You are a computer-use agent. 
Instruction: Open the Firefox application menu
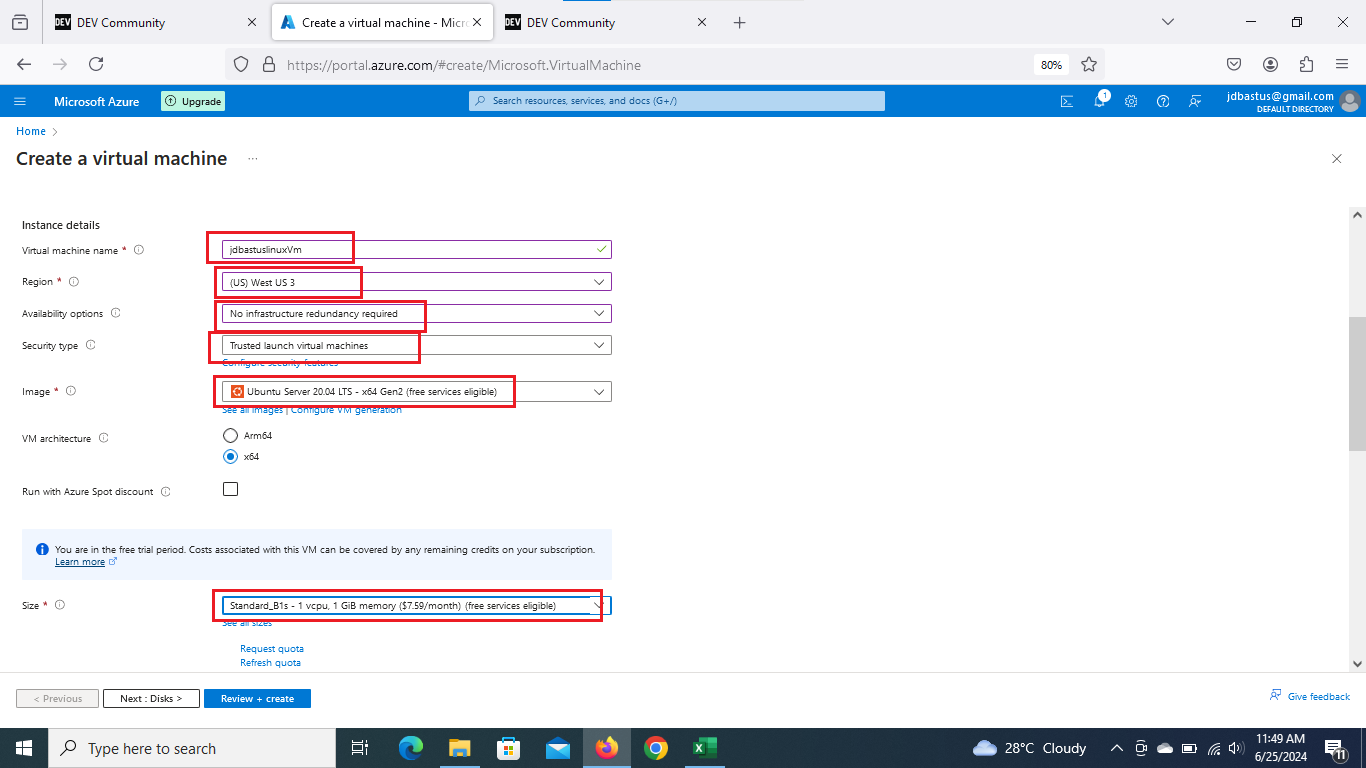tap(1342, 64)
